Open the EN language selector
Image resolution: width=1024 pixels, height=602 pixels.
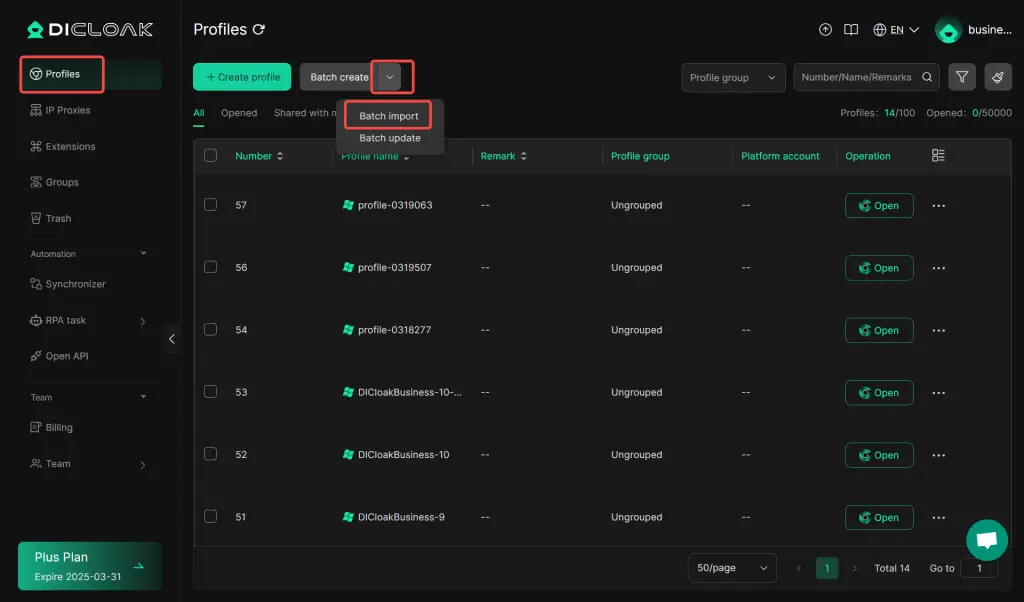tap(895, 30)
